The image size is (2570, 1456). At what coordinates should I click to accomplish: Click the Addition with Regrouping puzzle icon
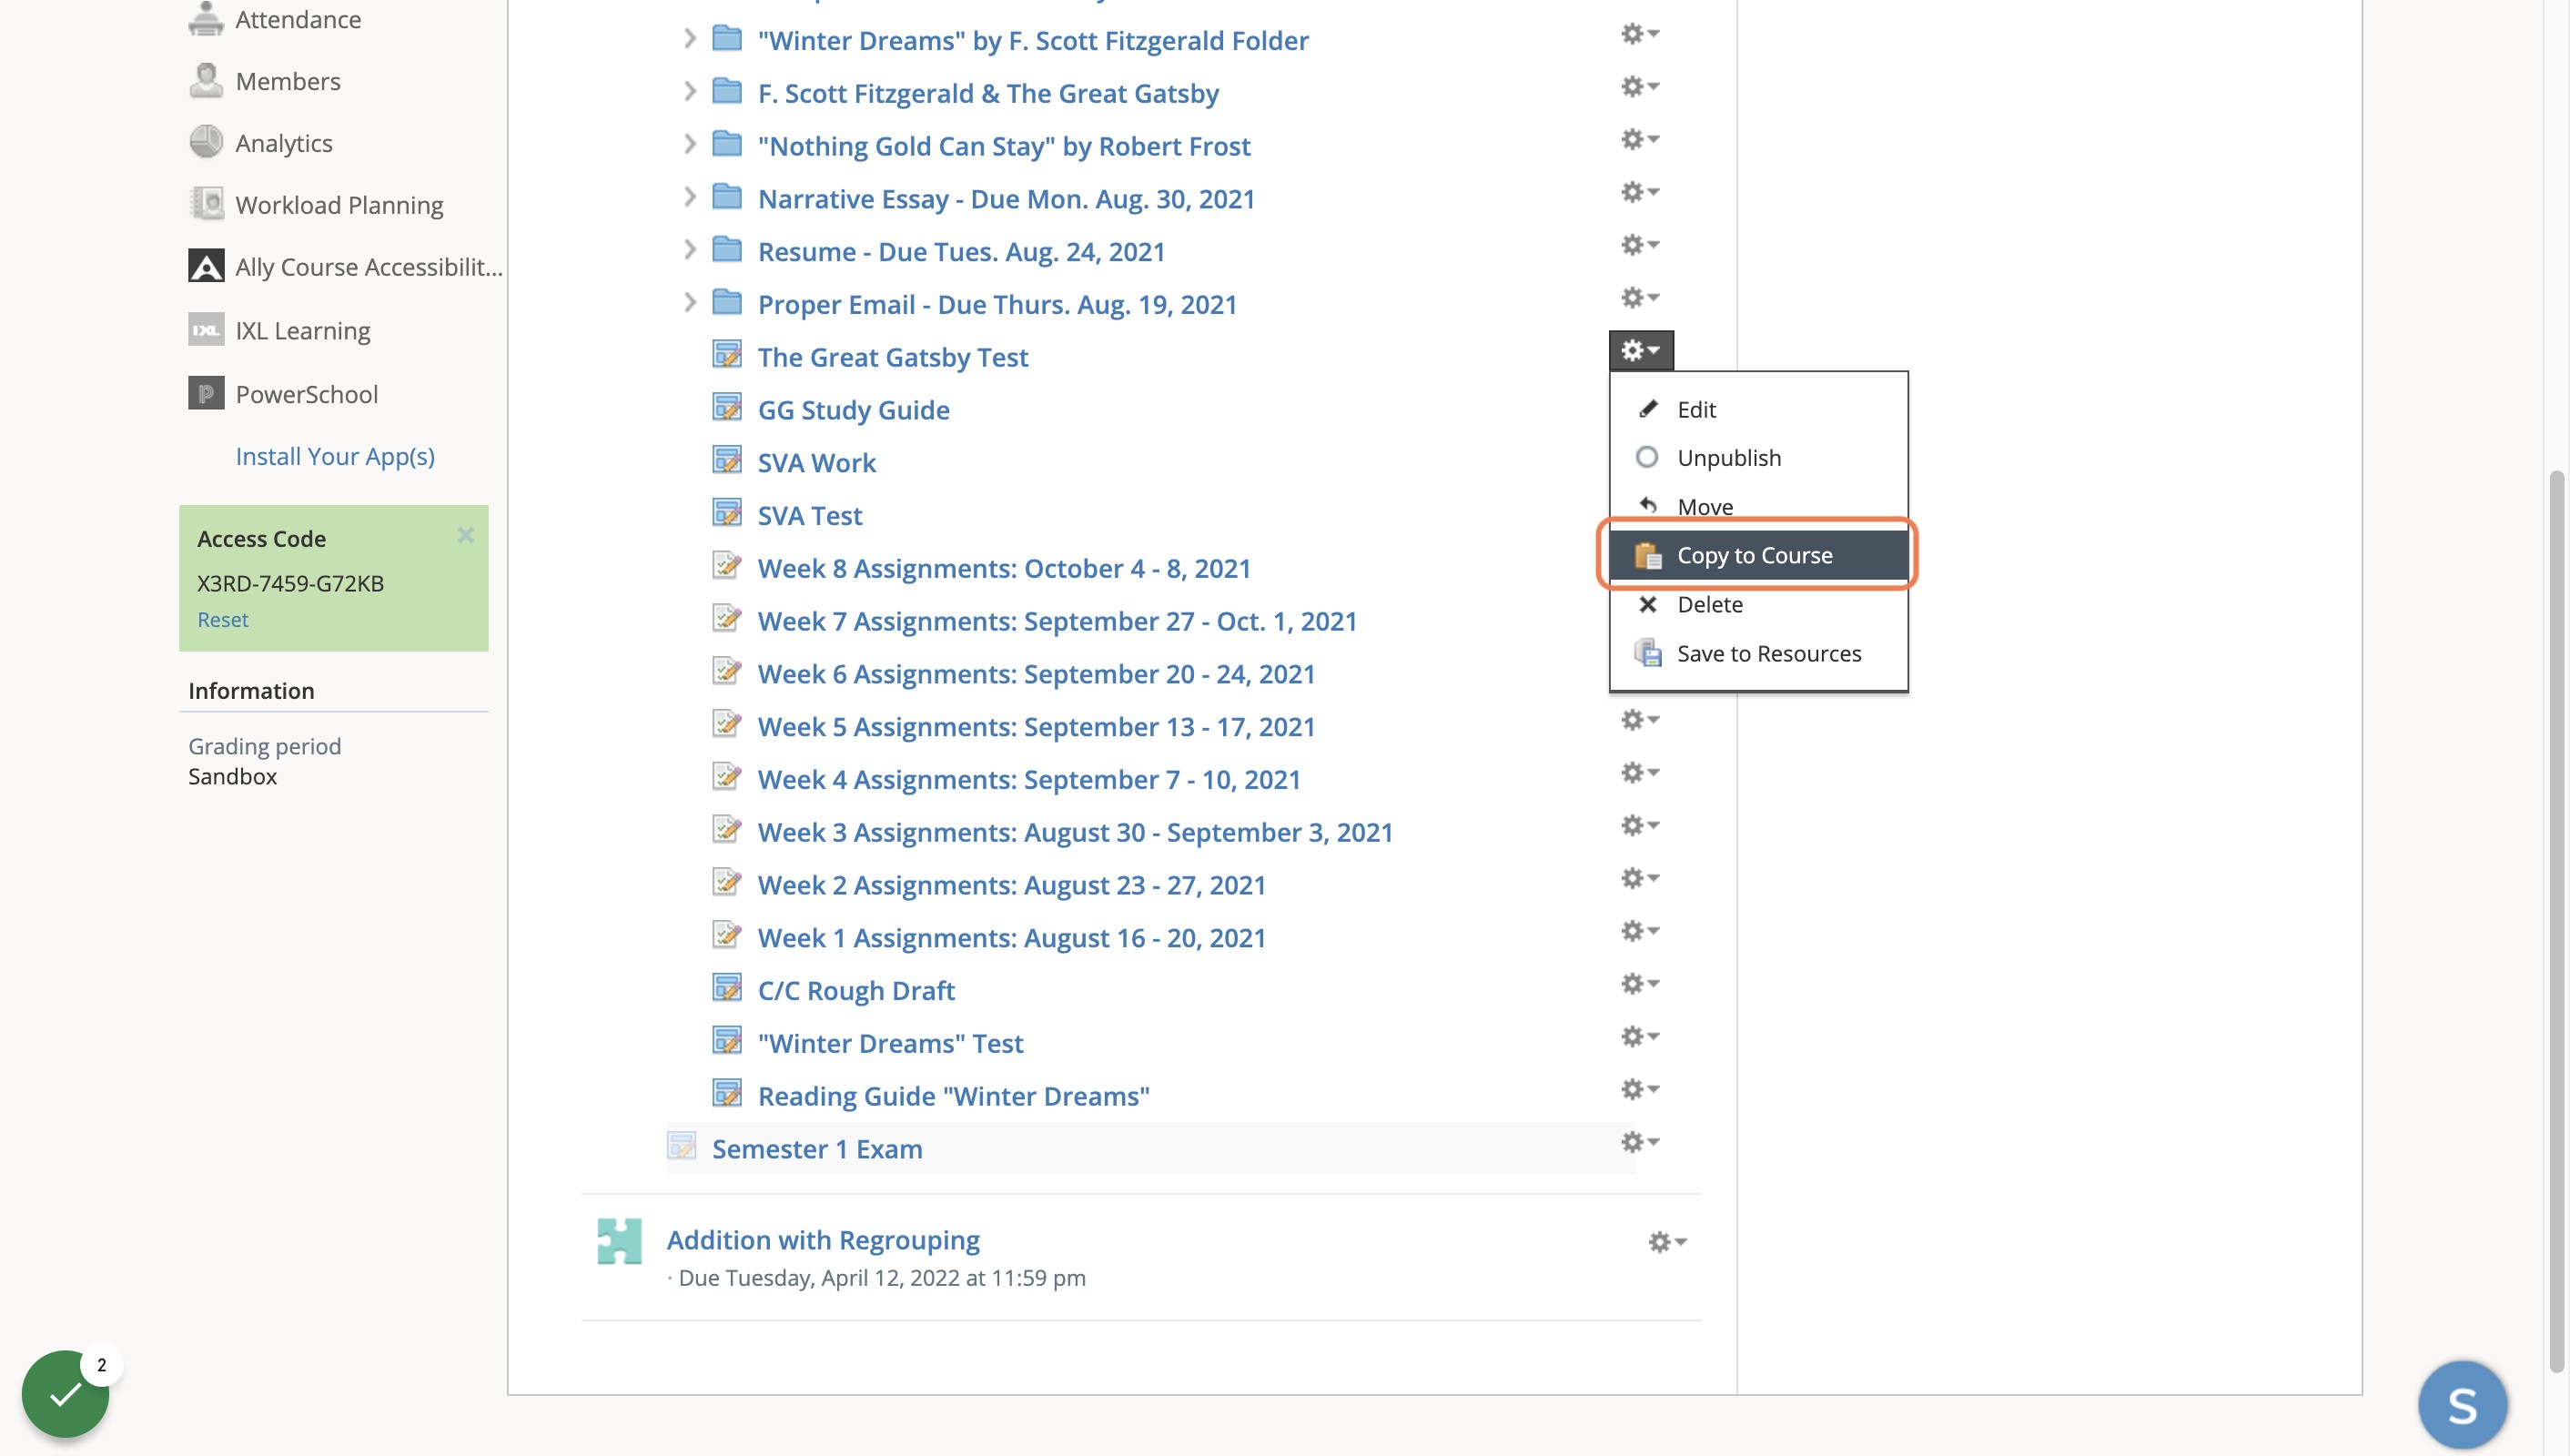(x=619, y=1241)
